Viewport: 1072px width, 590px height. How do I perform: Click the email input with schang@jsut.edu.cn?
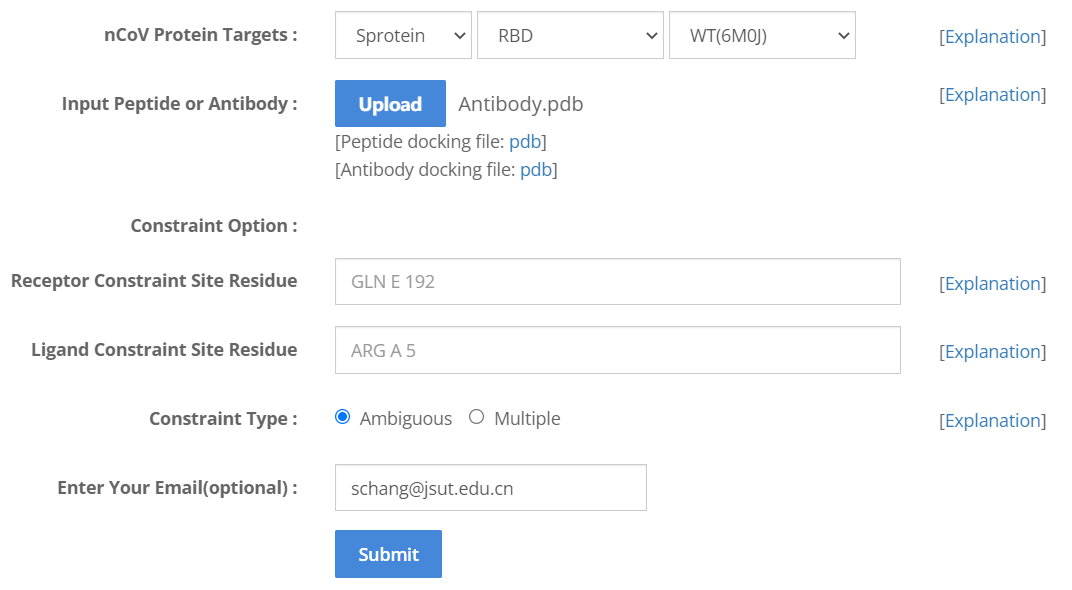(x=490, y=488)
